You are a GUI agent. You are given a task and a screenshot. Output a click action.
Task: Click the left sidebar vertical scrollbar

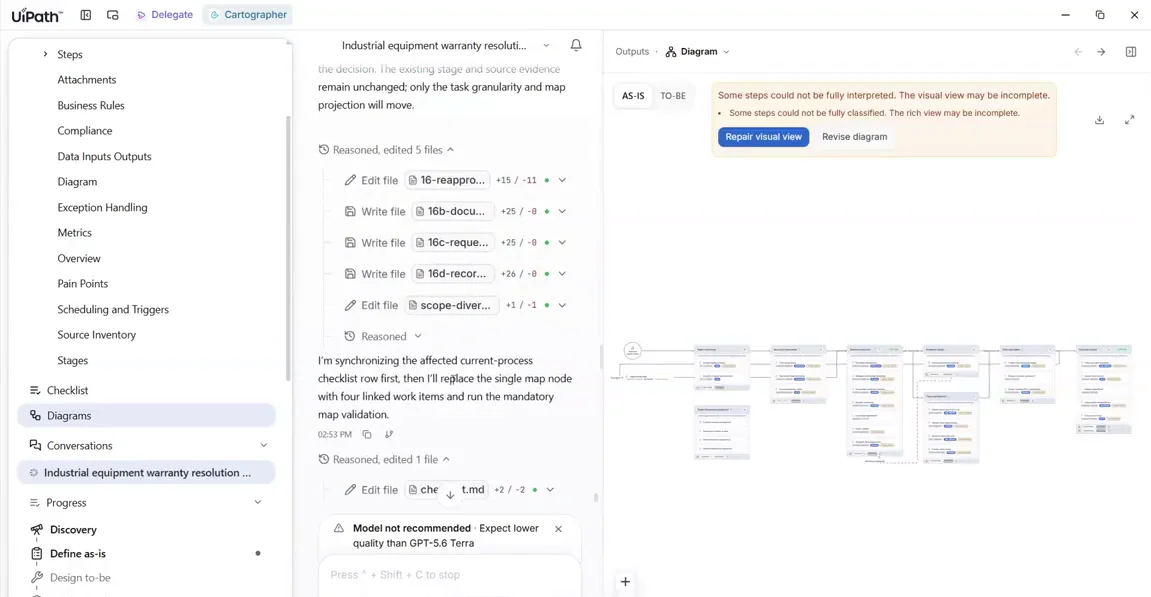pyautogui.click(x=288, y=246)
